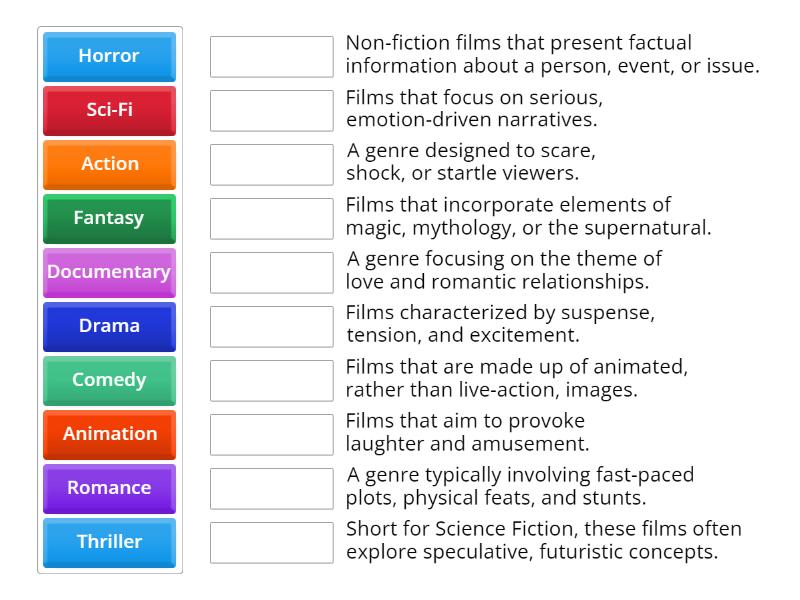Select the Romance genre tile
This screenshot has width=800, height=600.
[x=109, y=488]
